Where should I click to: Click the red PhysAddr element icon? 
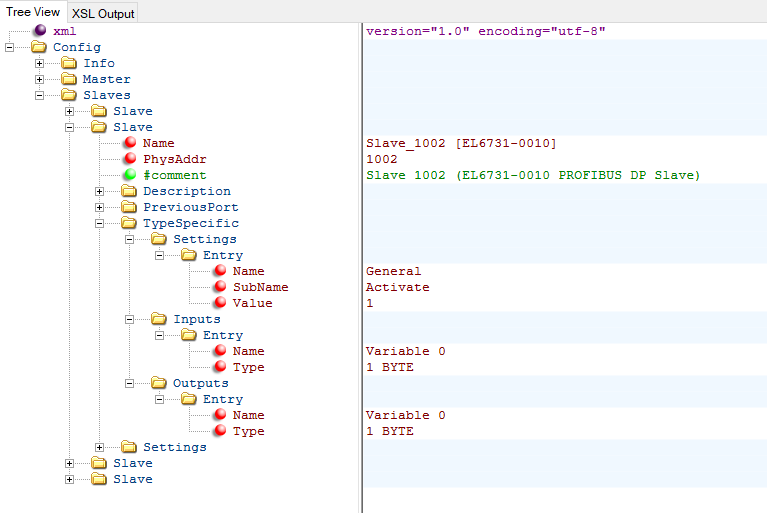129,159
